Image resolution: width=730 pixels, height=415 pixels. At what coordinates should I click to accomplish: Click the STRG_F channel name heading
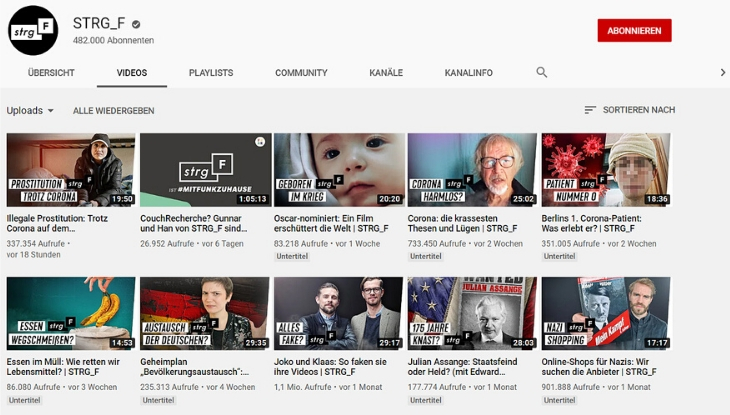[99, 23]
